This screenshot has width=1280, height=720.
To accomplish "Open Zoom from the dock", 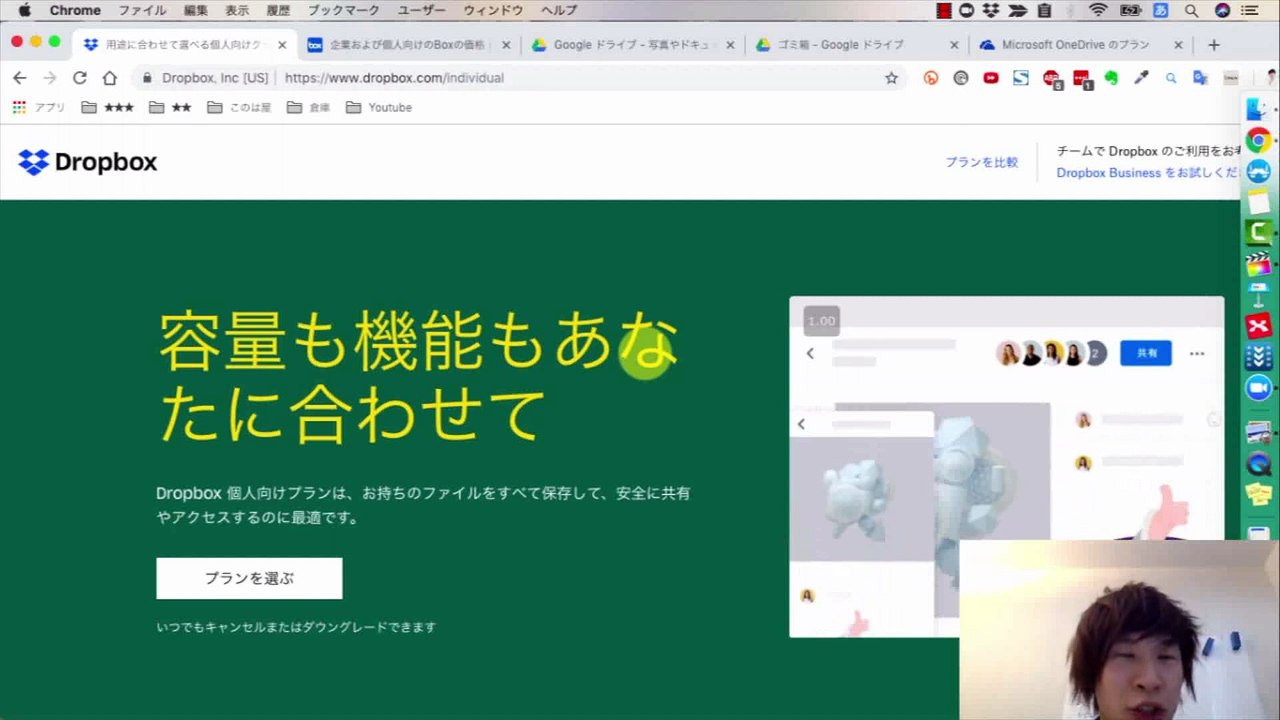I will pos(1258,387).
